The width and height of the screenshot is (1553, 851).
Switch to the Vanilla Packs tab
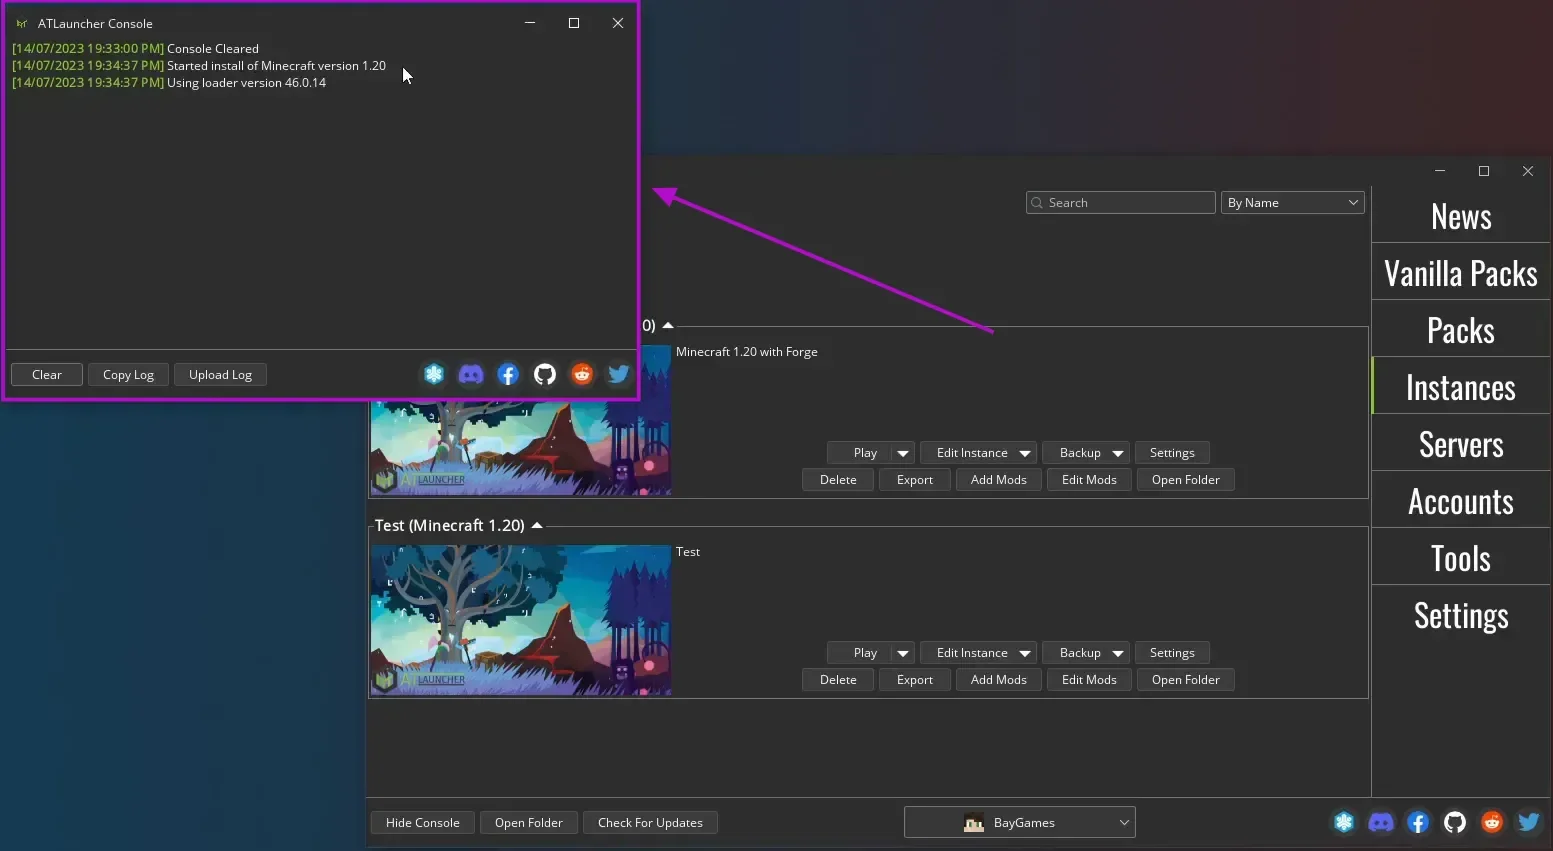[1461, 273]
